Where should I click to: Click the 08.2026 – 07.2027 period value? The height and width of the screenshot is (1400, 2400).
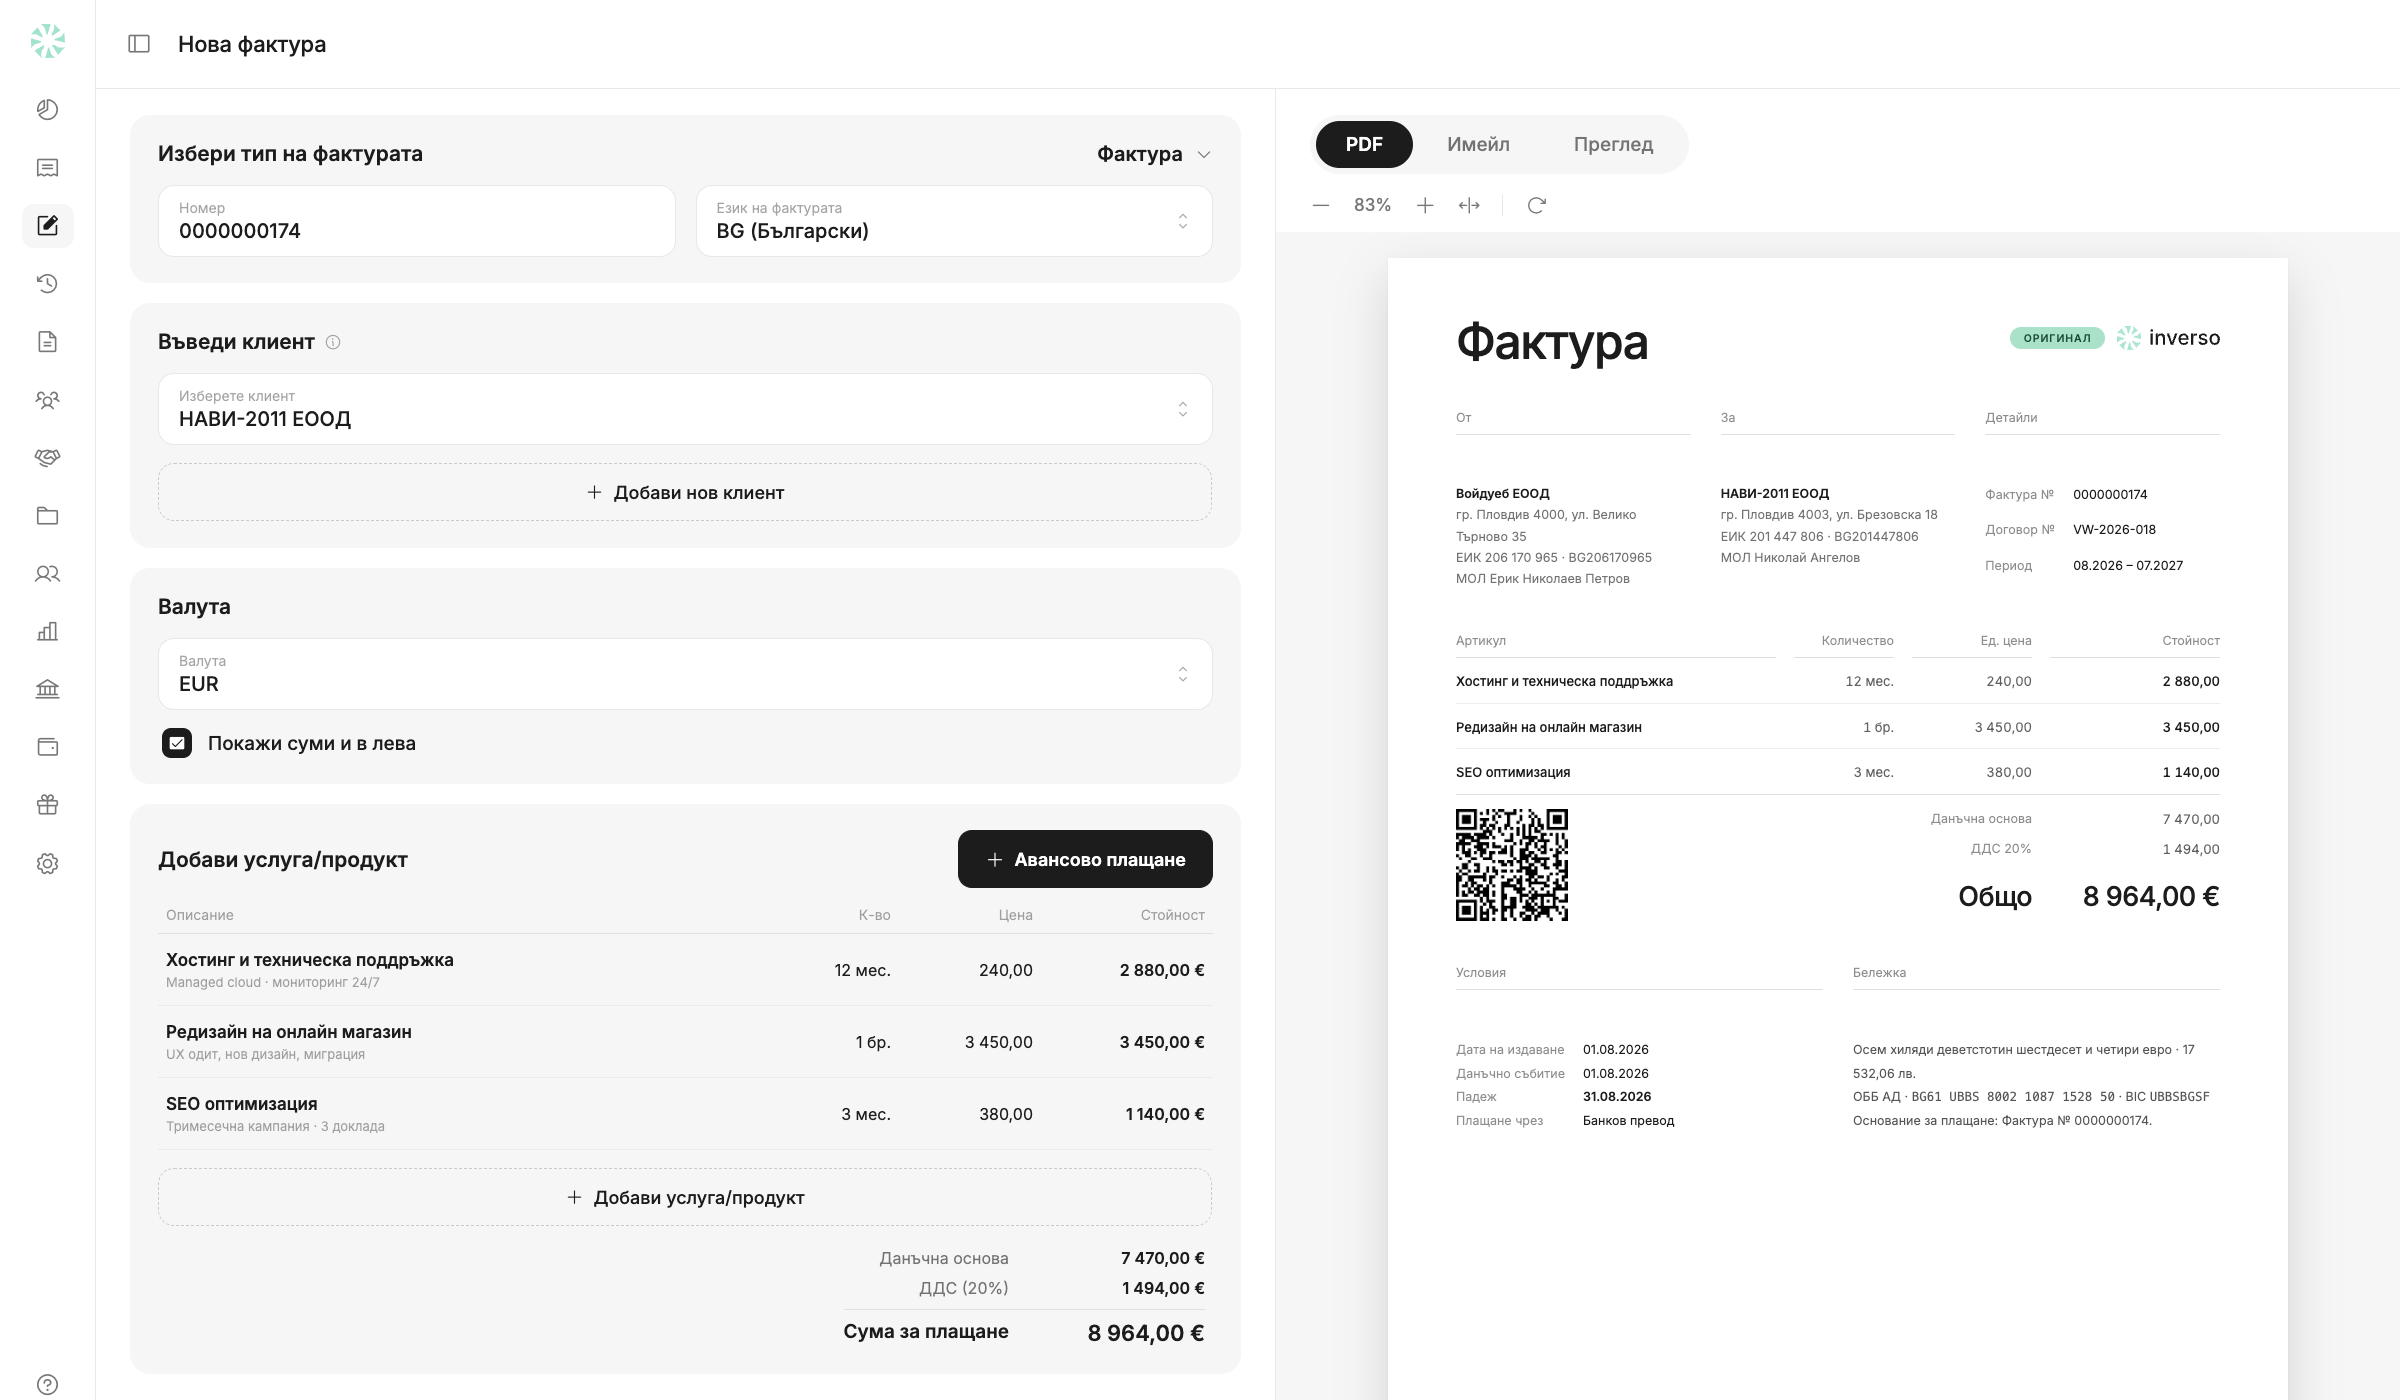coord(2128,565)
